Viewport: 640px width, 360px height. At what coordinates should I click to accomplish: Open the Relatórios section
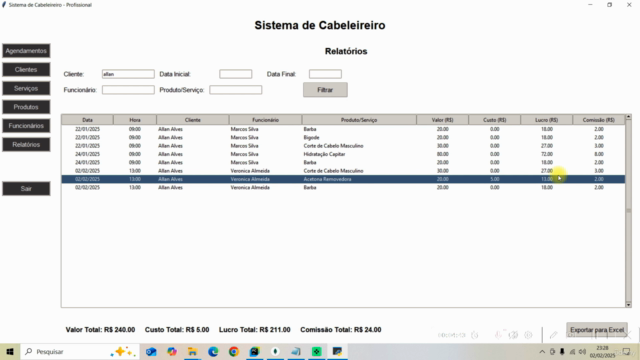pos(26,145)
